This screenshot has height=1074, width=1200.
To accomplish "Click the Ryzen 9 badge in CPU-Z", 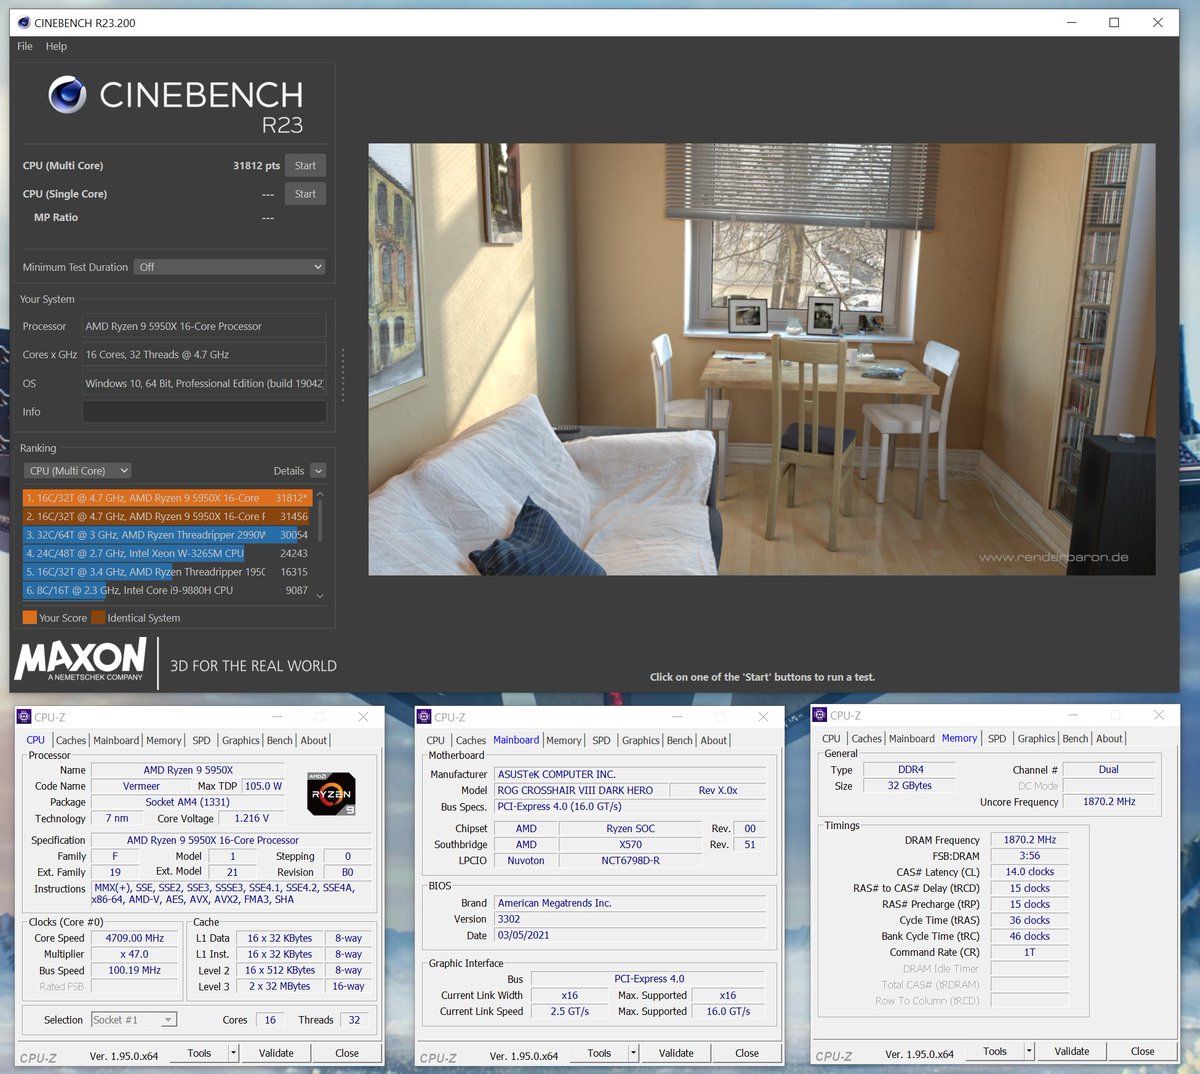I will 331,794.
